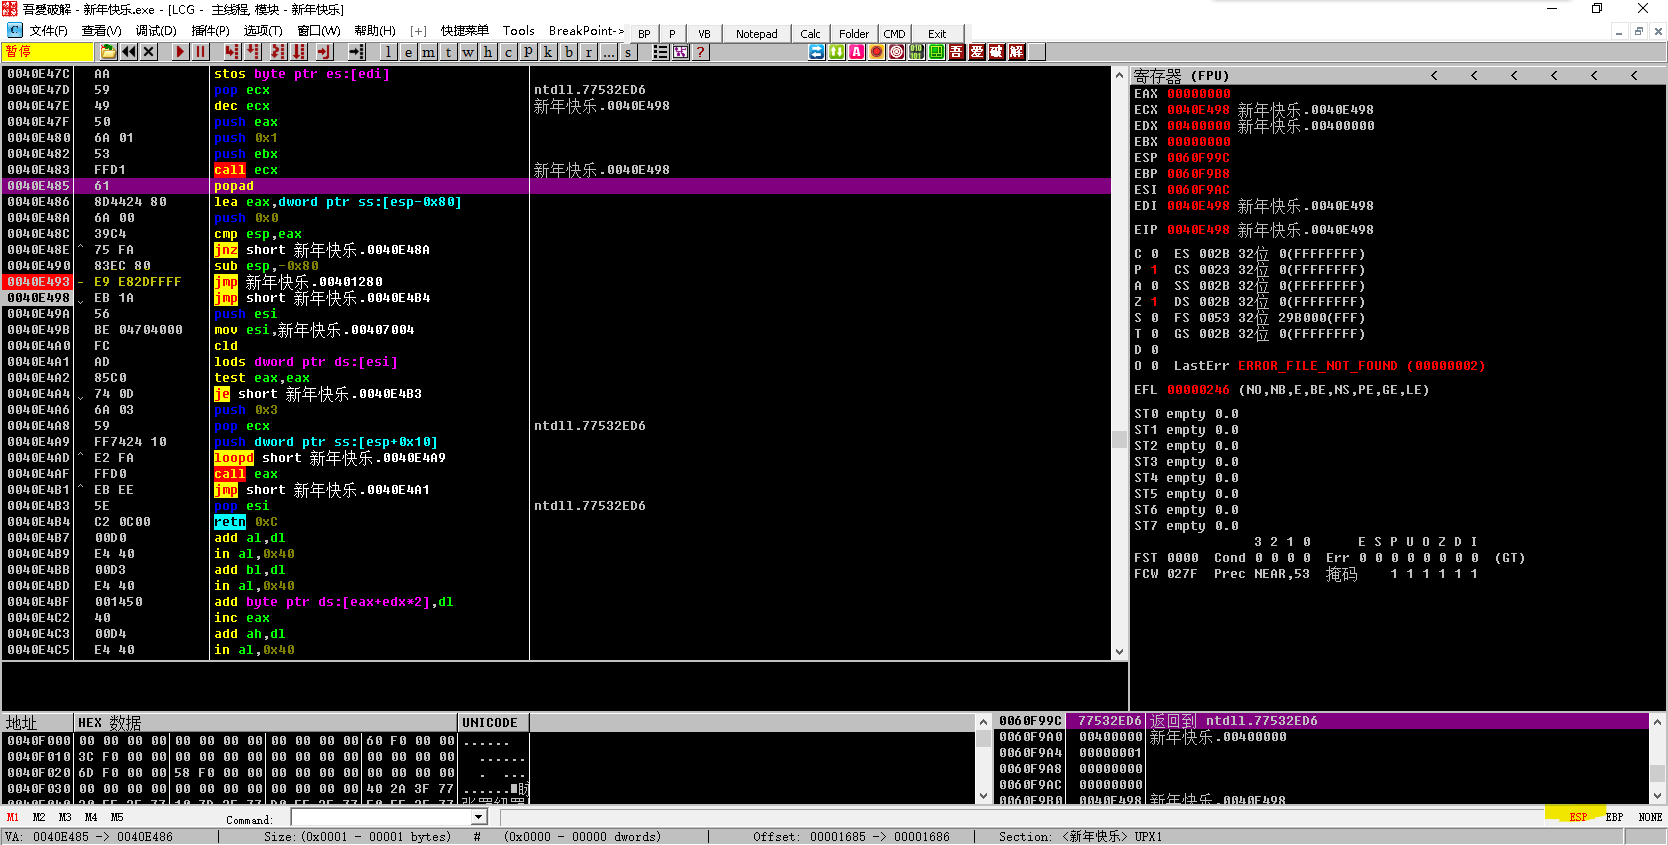The image size is (1668, 845).
Task: Click the go-to-address arrow toolbar icon
Action: pyautogui.click(x=357, y=52)
